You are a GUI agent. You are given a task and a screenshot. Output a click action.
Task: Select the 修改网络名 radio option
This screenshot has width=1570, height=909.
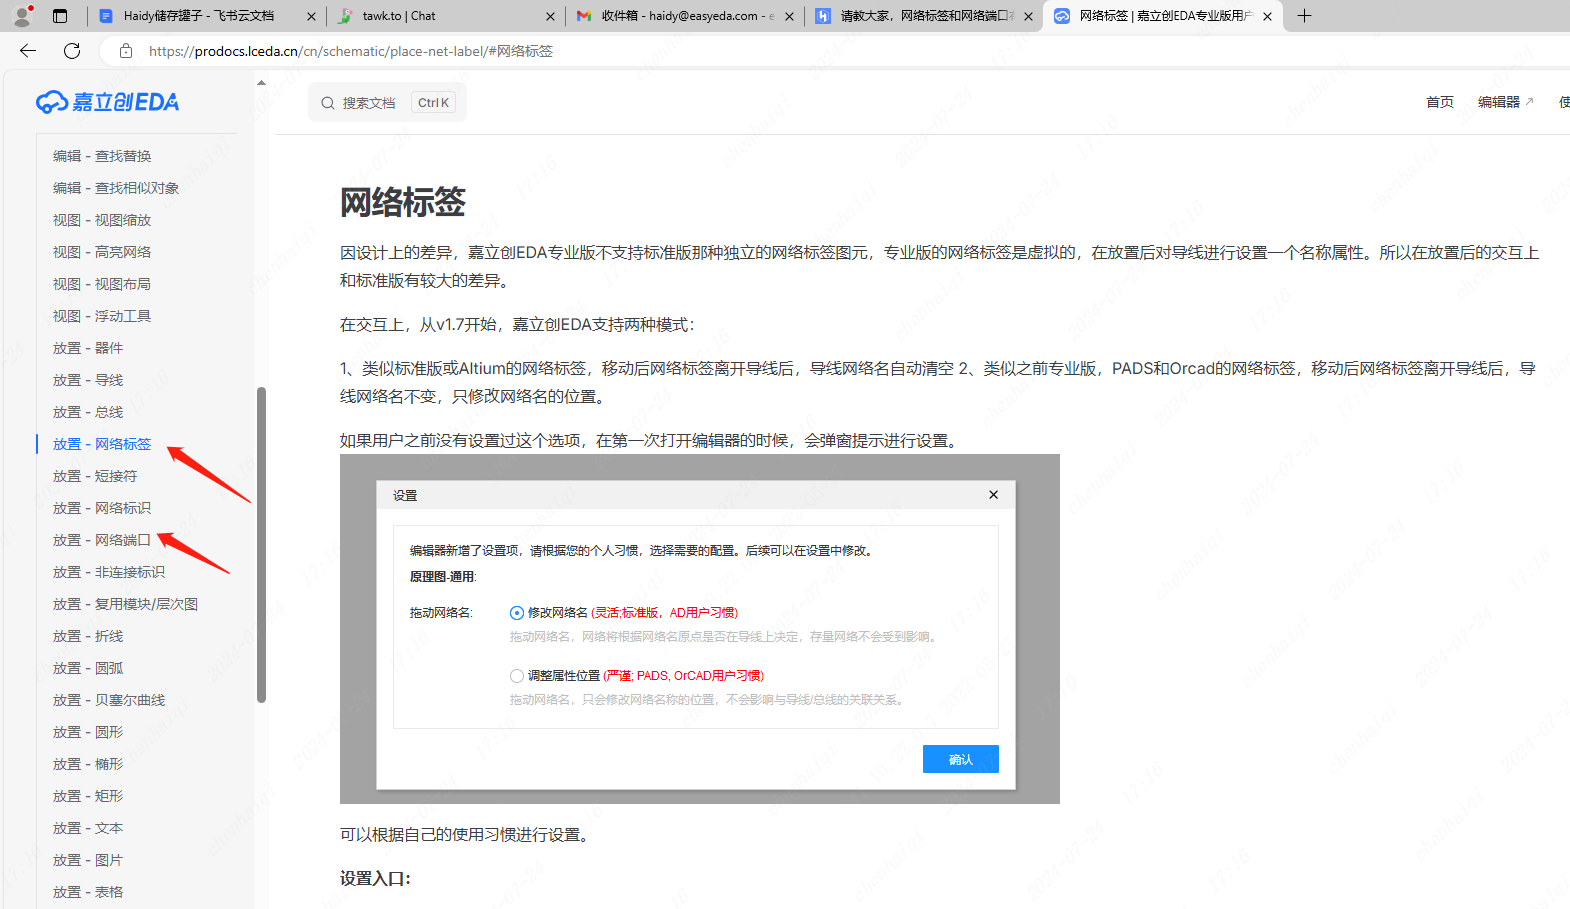(517, 613)
